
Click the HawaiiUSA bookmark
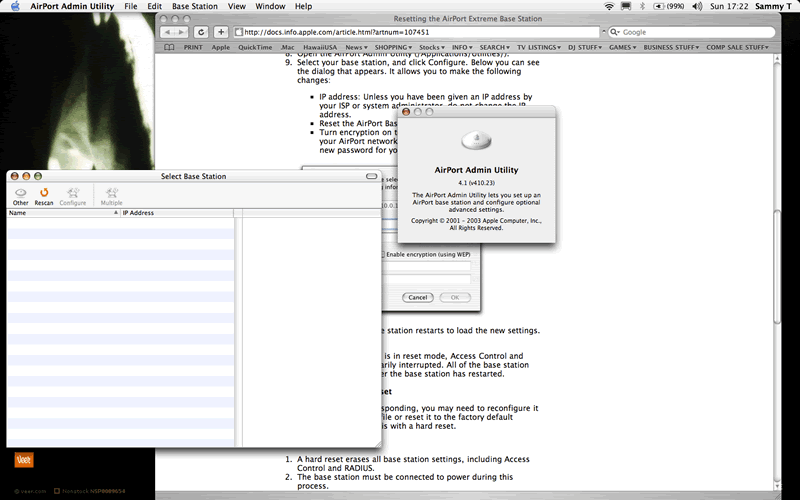(x=320, y=47)
